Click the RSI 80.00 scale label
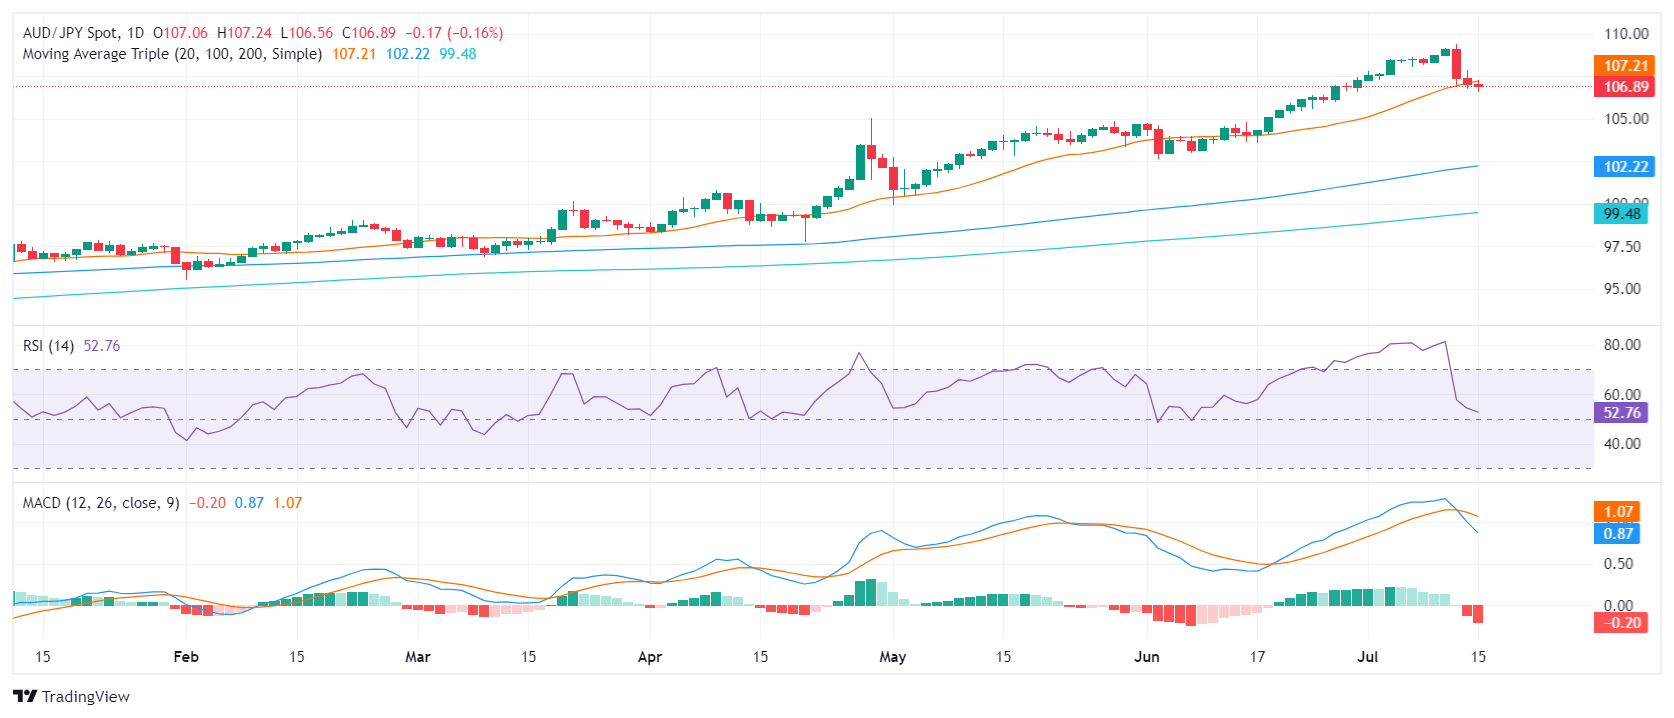Image resolution: width=1674 pixels, height=718 pixels. tap(1622, 345)
